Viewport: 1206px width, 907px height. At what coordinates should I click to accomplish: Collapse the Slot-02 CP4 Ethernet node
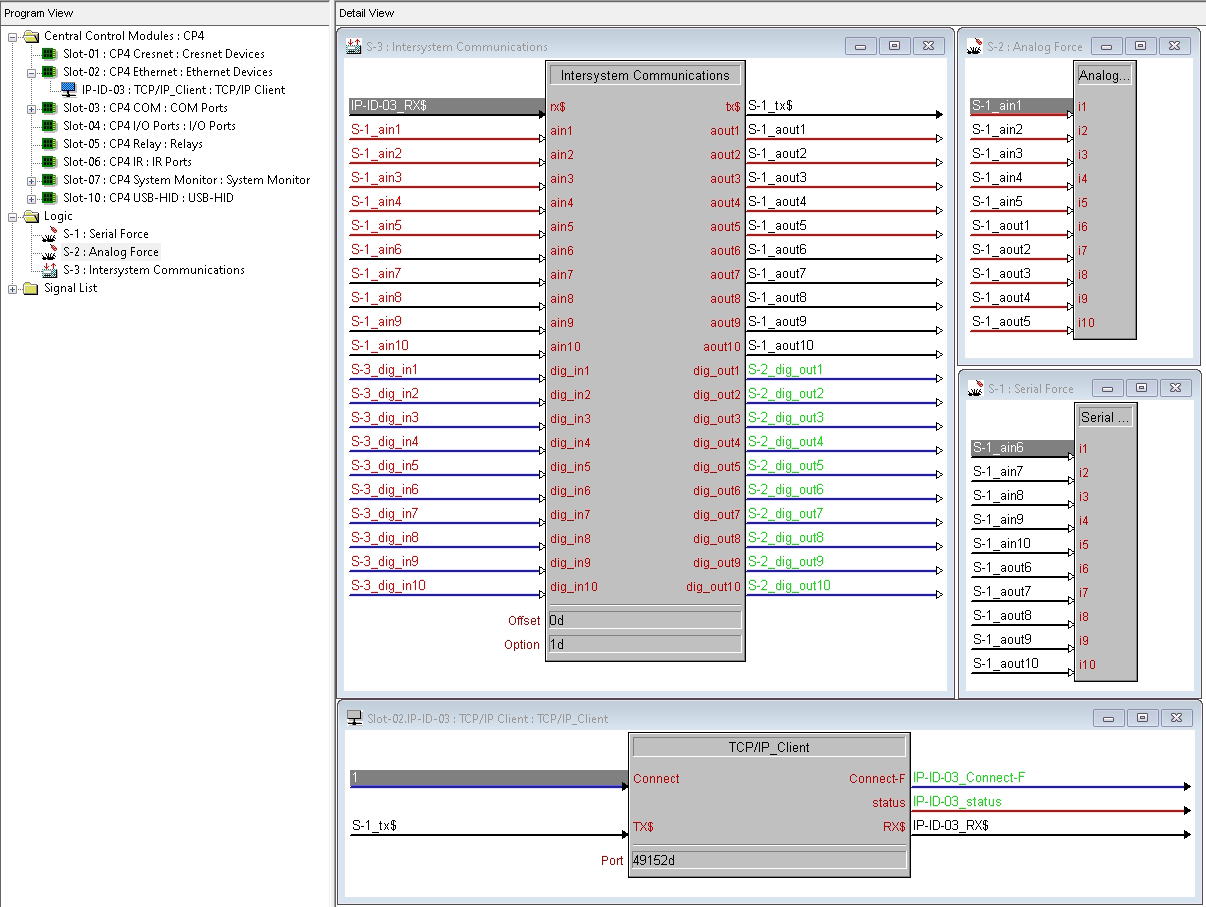pyautogui.click(x=32, y=72)
